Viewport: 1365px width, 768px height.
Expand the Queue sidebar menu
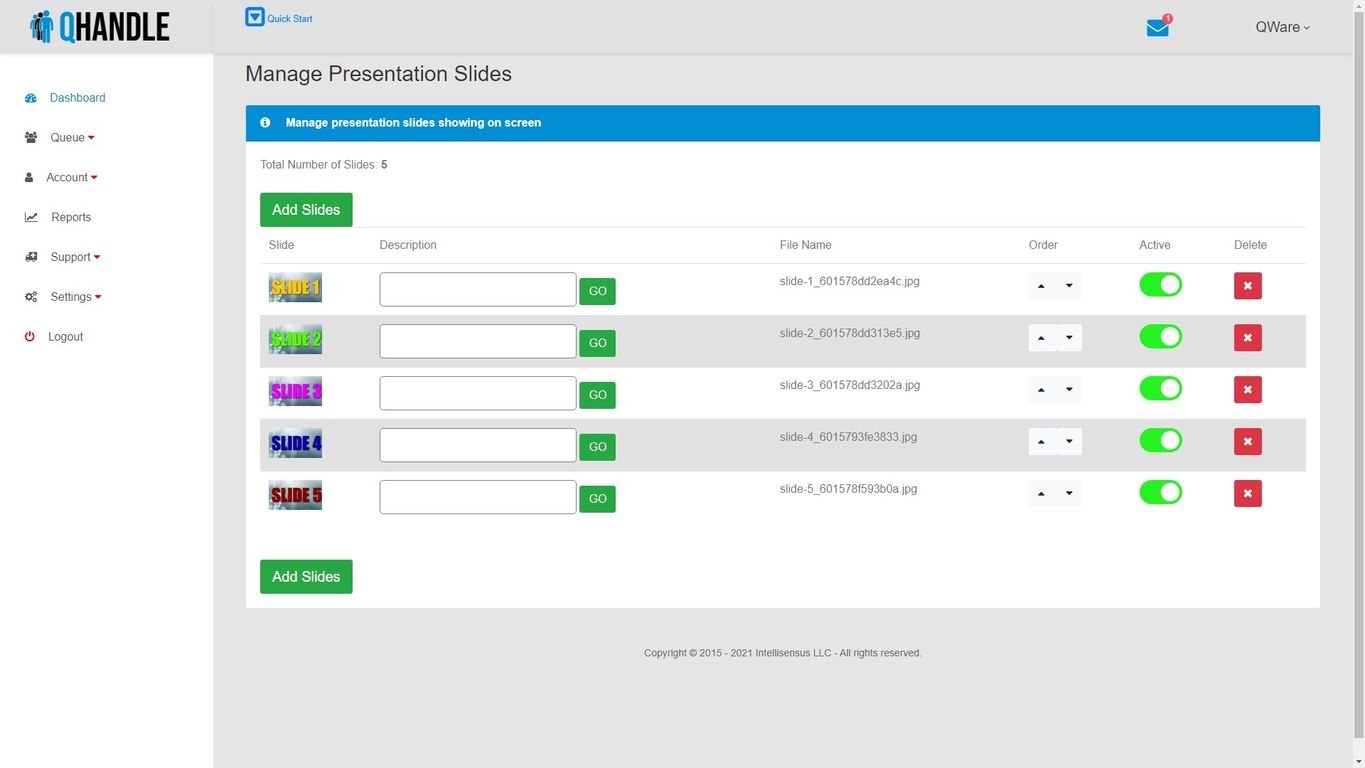(72, 138)
